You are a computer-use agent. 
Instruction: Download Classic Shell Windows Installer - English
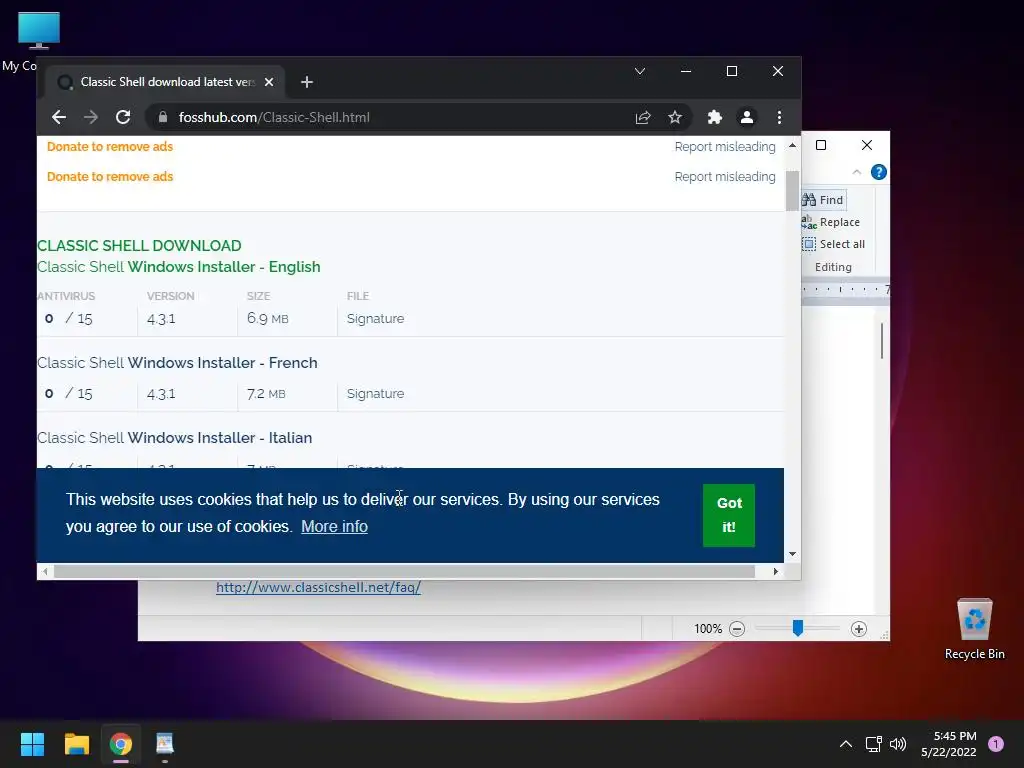[179, 267]
